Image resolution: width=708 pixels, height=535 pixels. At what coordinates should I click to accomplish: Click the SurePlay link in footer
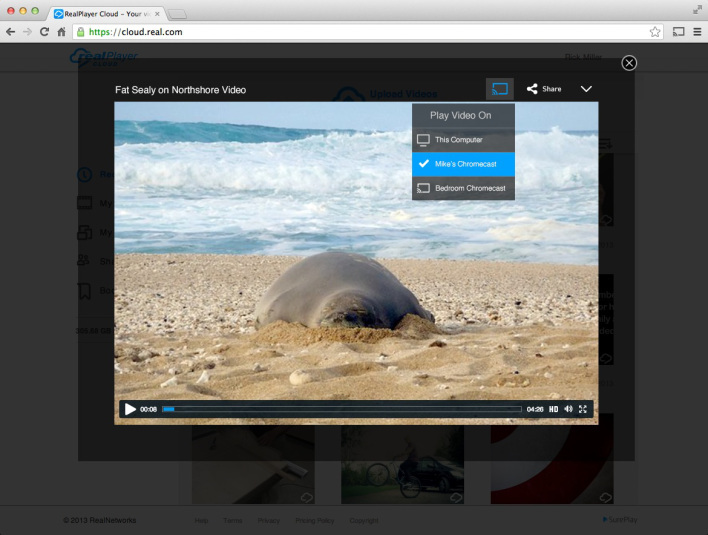coord(620,520)
